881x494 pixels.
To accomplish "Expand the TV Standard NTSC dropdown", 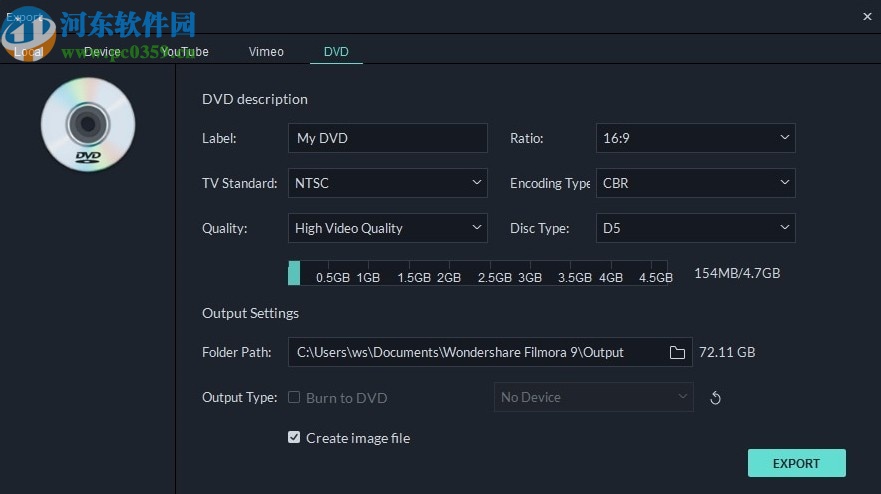I will pos(387,183).
